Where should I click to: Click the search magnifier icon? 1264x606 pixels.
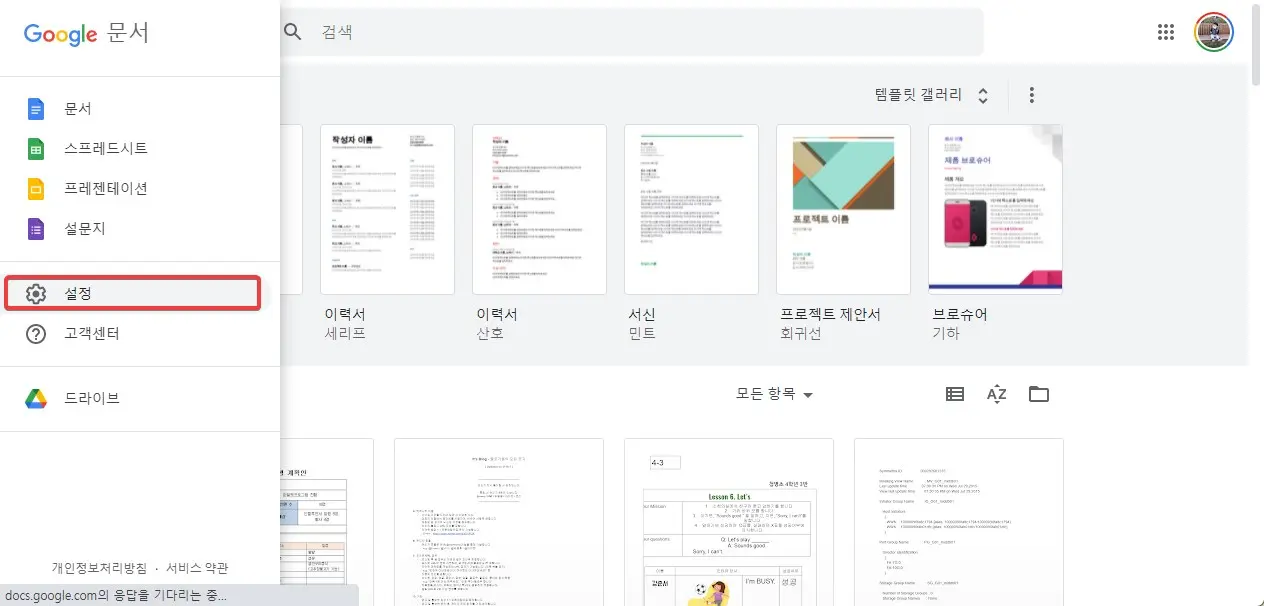[292, 31]
